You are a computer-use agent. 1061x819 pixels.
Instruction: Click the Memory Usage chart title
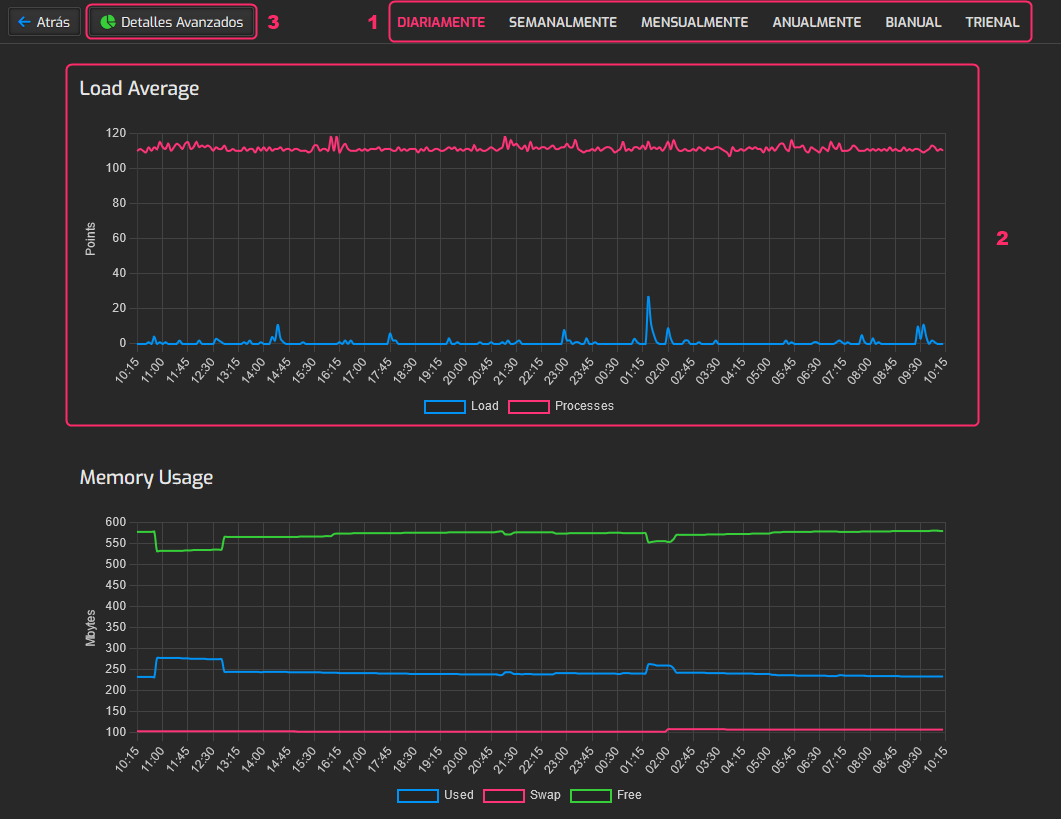click(x=146, y=478)
